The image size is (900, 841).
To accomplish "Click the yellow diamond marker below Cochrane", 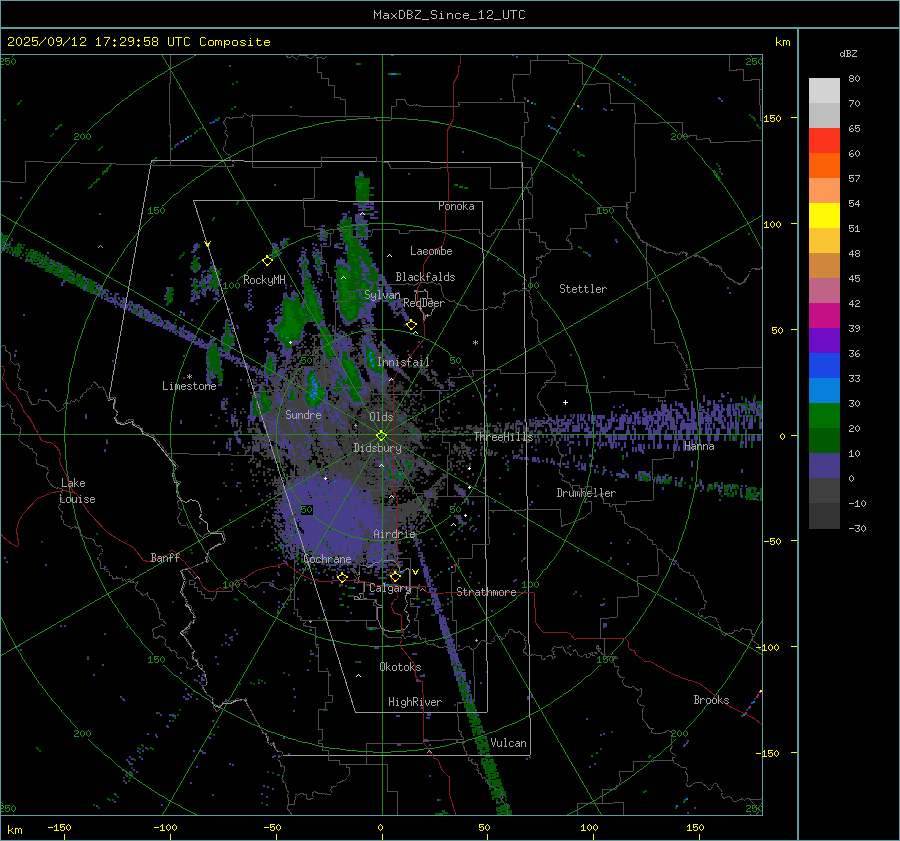I will [x=342, y=577].
